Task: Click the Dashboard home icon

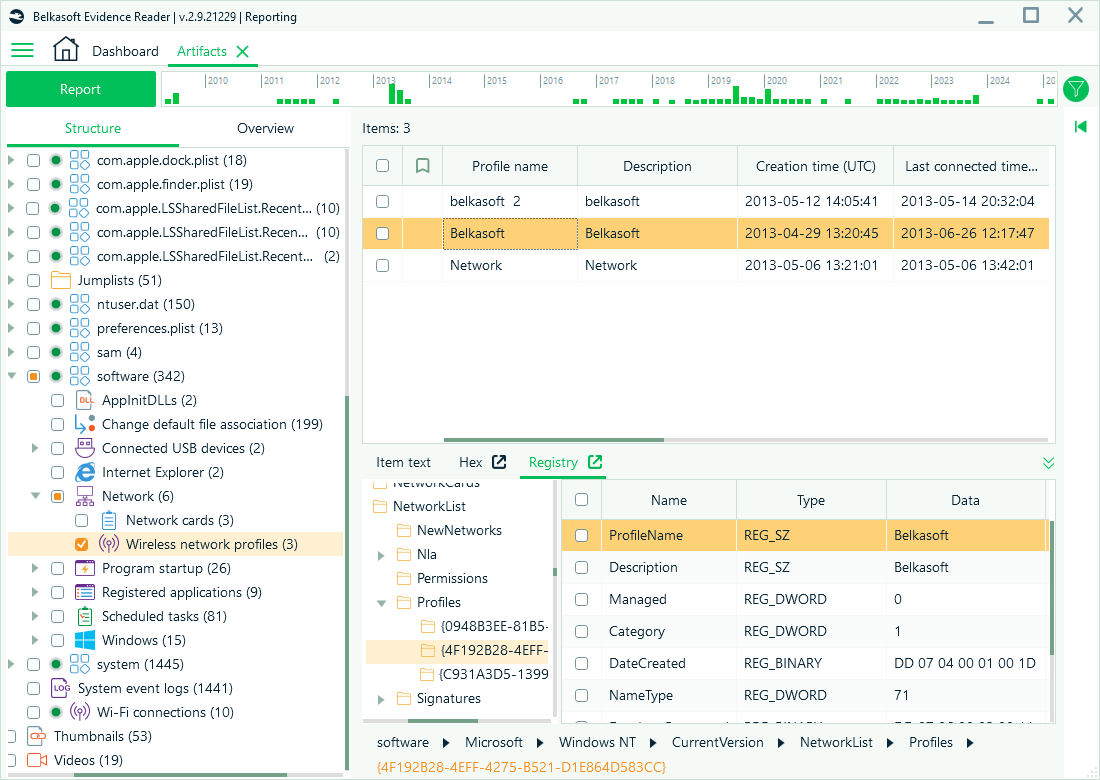Action: pos(66,50)
